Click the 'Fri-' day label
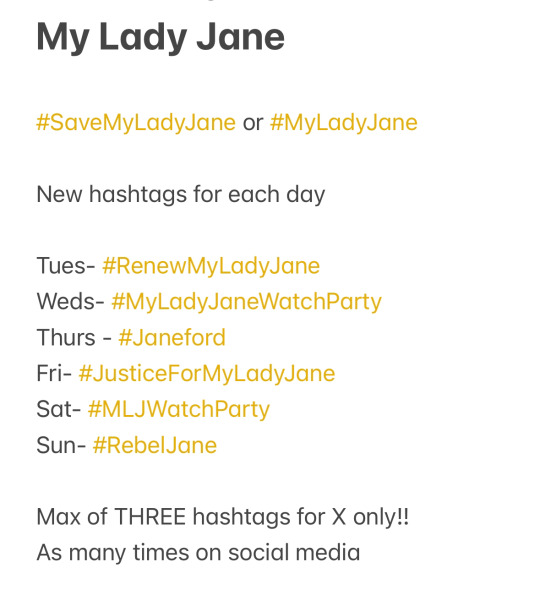Image resolution: width=540 pixels, height=612 pixels. coord(54,374)
